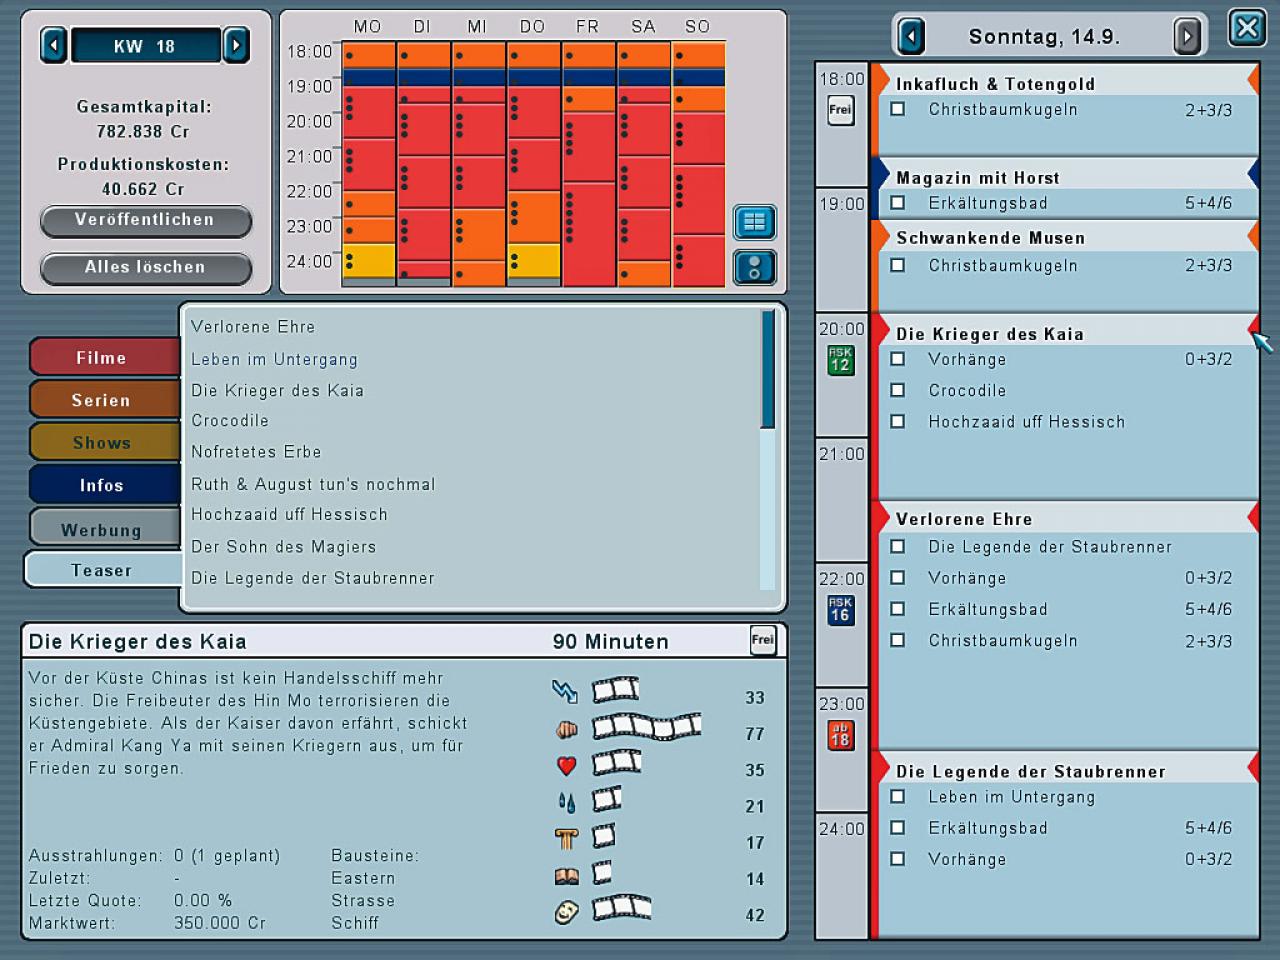Screen dimensions: 1280x960
Task: Click the blue figure icon below grid button
Action: click(755, 268)
